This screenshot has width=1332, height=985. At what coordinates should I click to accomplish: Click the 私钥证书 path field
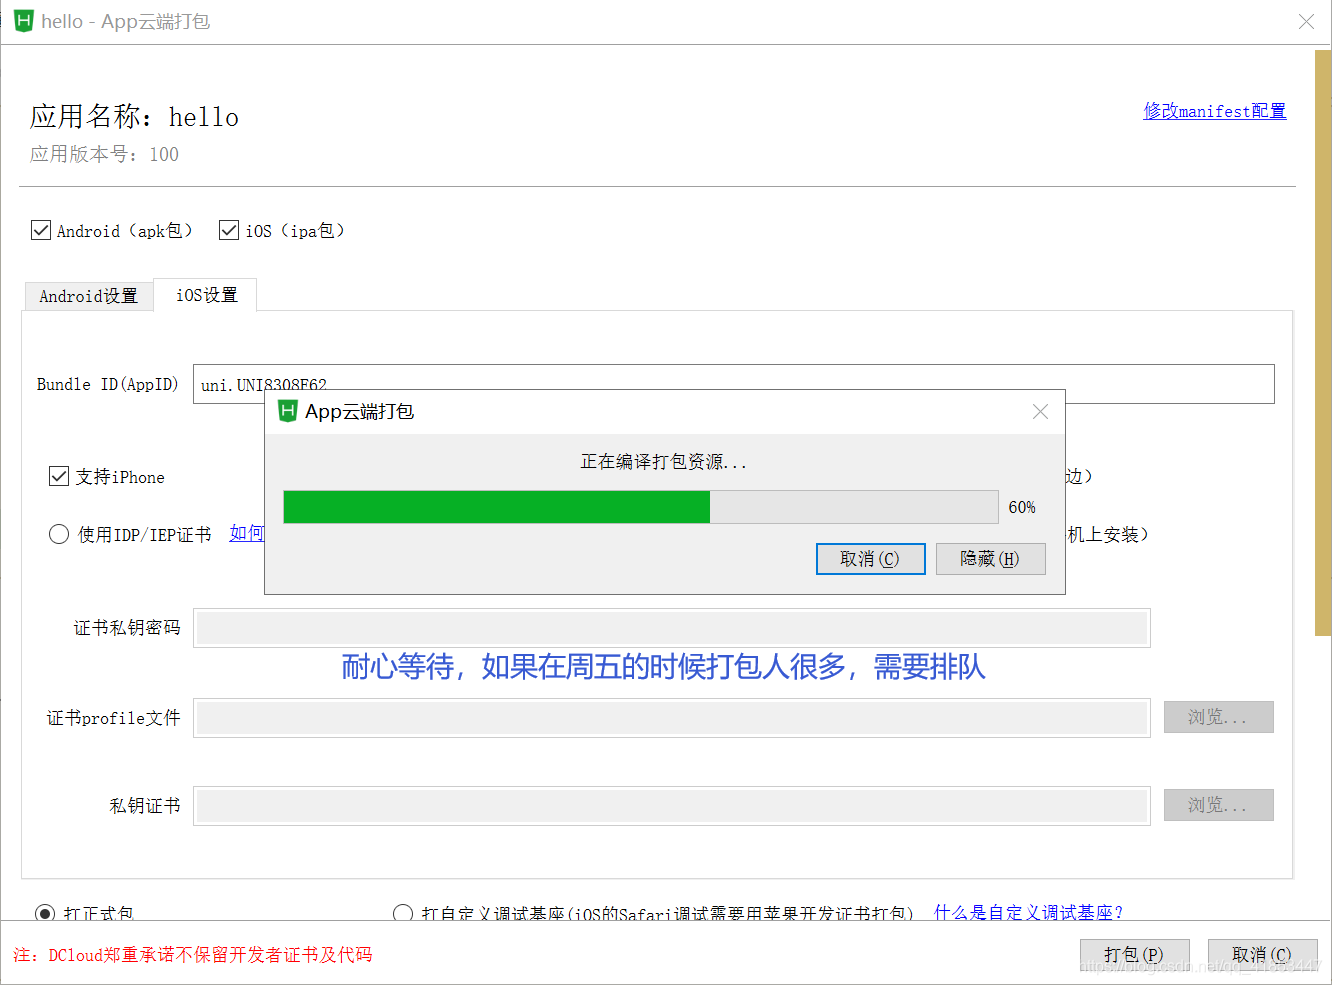tap(672, 806)
